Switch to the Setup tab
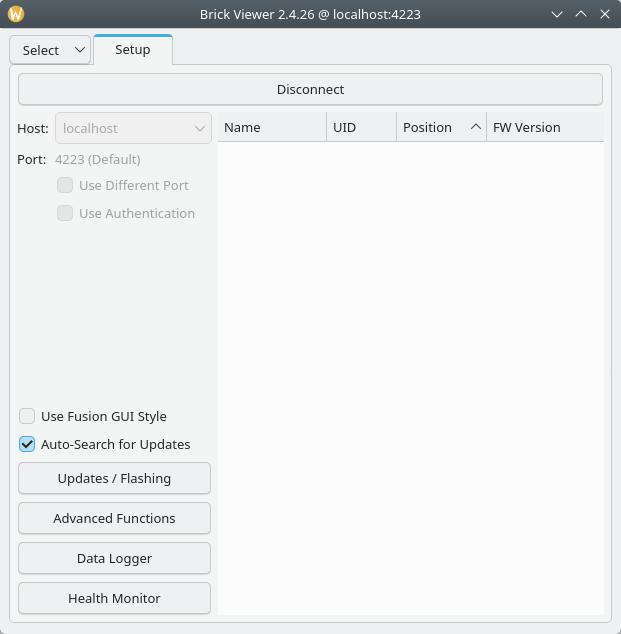Viewport: 621px width, 634px height. (132, 50)
